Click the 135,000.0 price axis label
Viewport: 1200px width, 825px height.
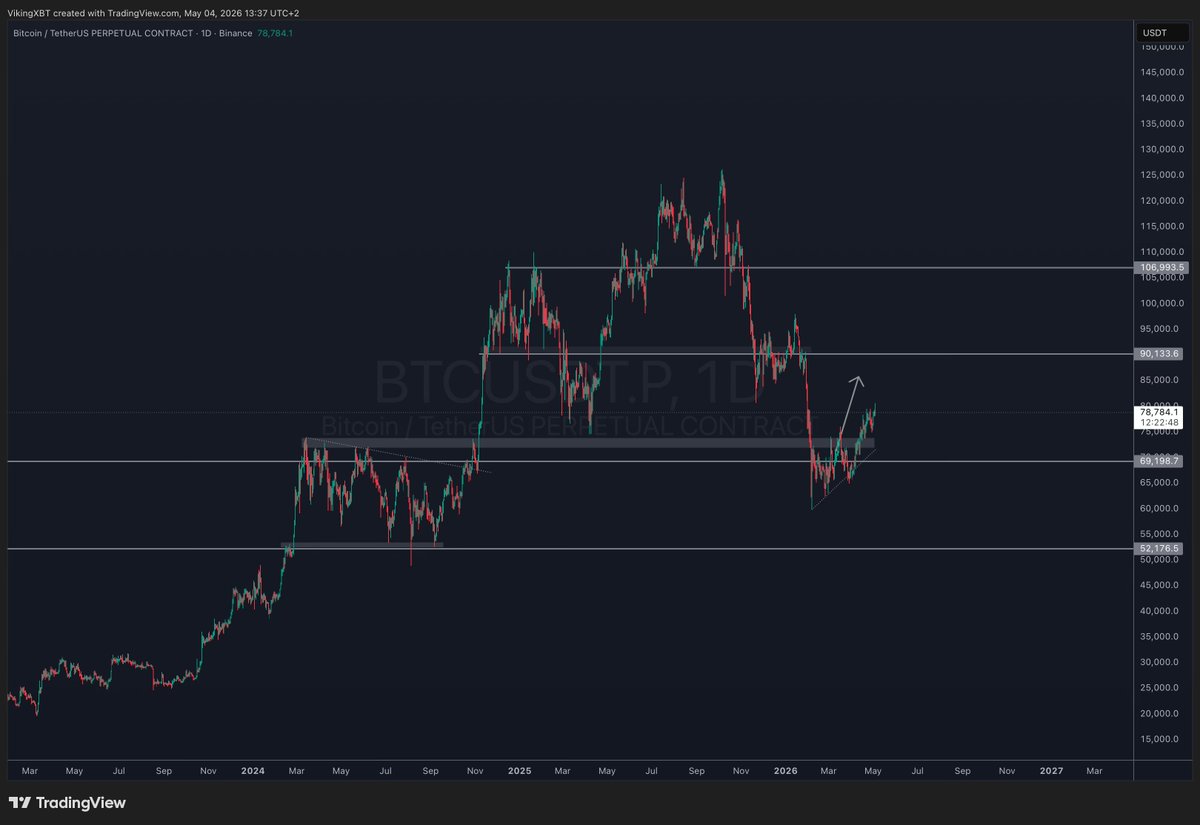coord(1163,124)
